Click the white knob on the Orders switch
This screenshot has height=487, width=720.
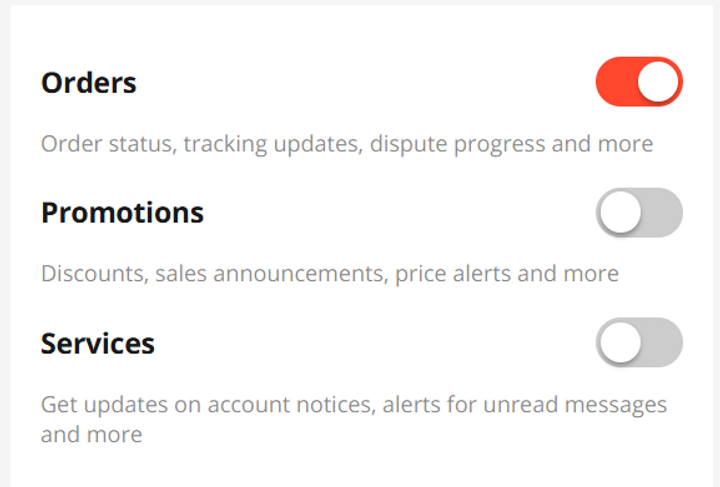click(x=658, y=82)
